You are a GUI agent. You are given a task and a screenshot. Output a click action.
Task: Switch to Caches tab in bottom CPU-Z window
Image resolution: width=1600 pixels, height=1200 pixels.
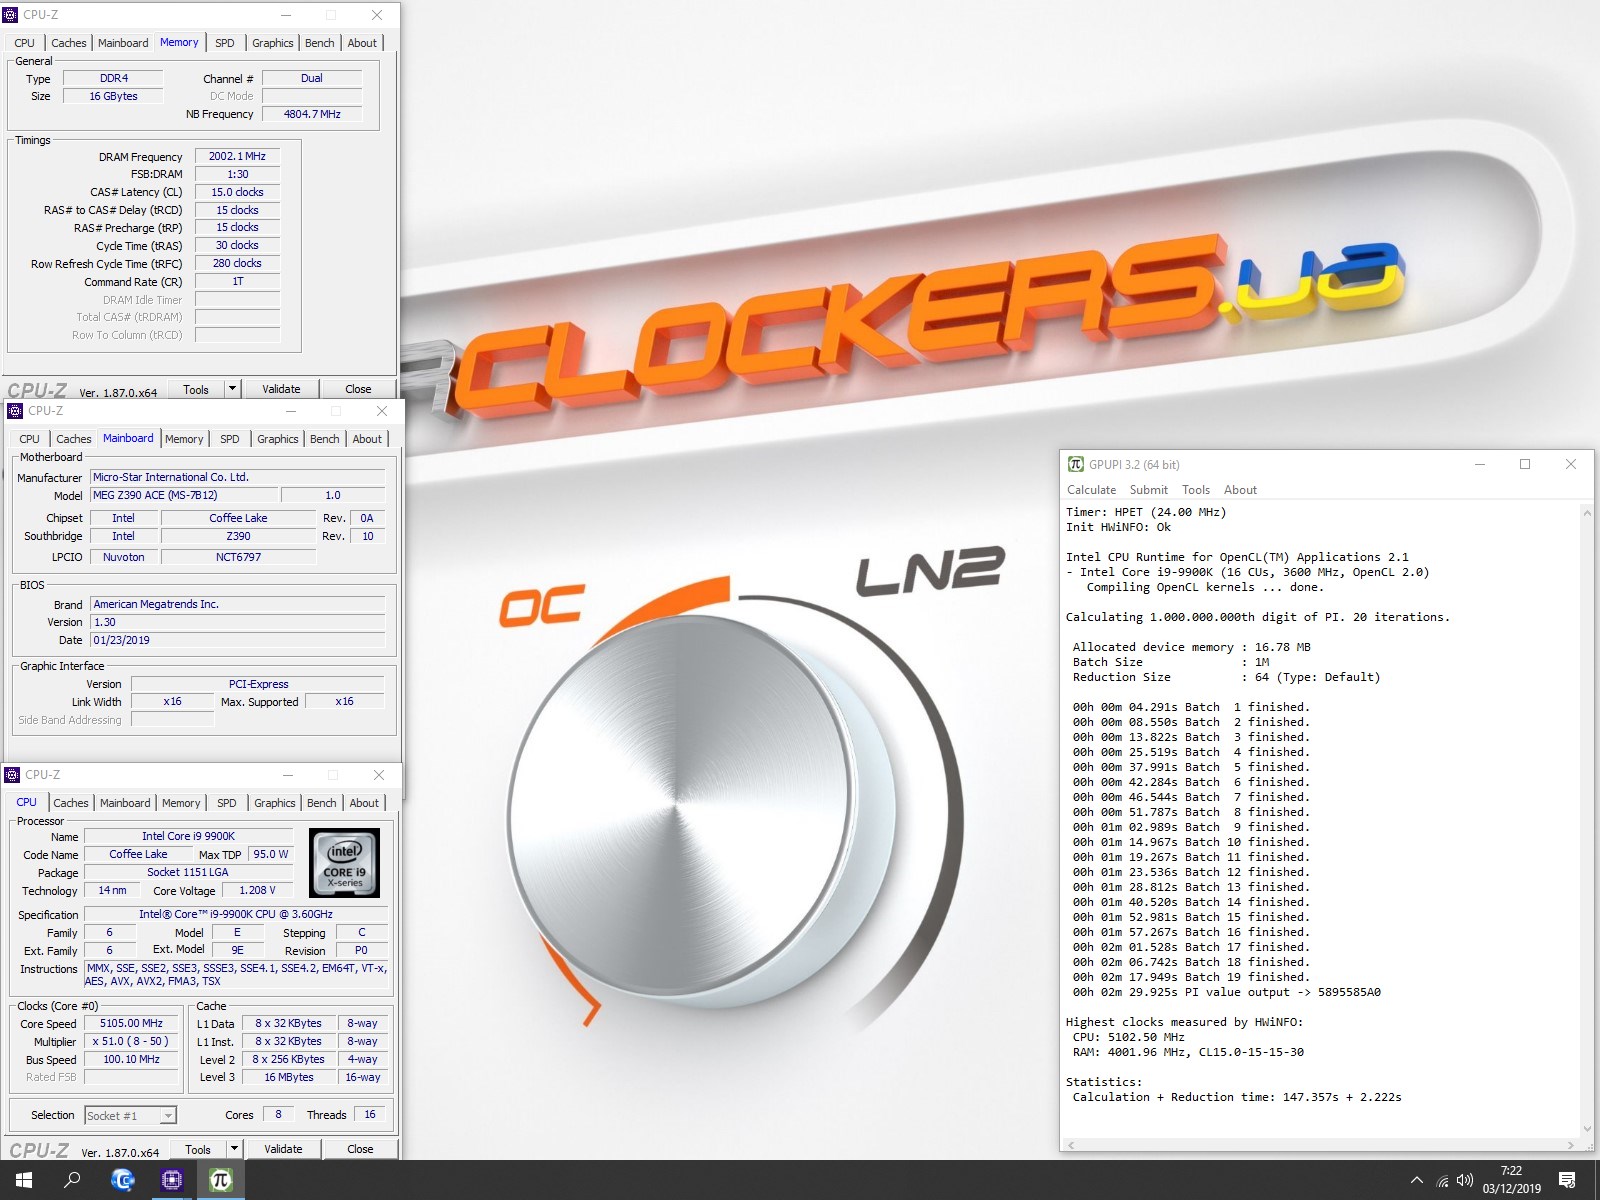(71, 803)
